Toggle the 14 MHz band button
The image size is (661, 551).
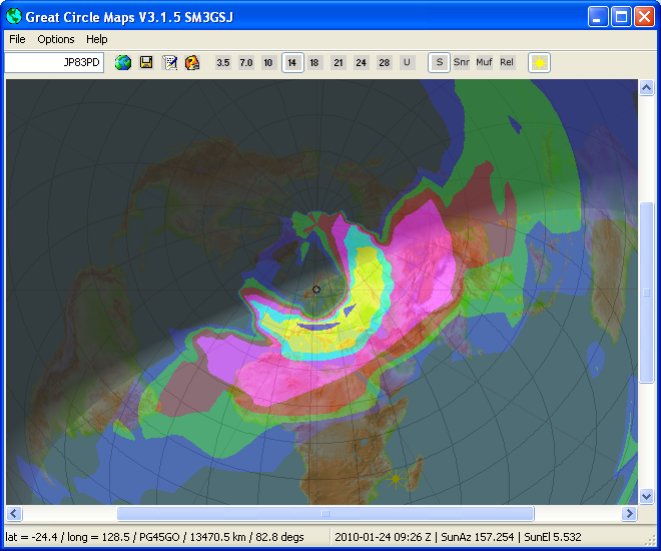click(292, 63)
